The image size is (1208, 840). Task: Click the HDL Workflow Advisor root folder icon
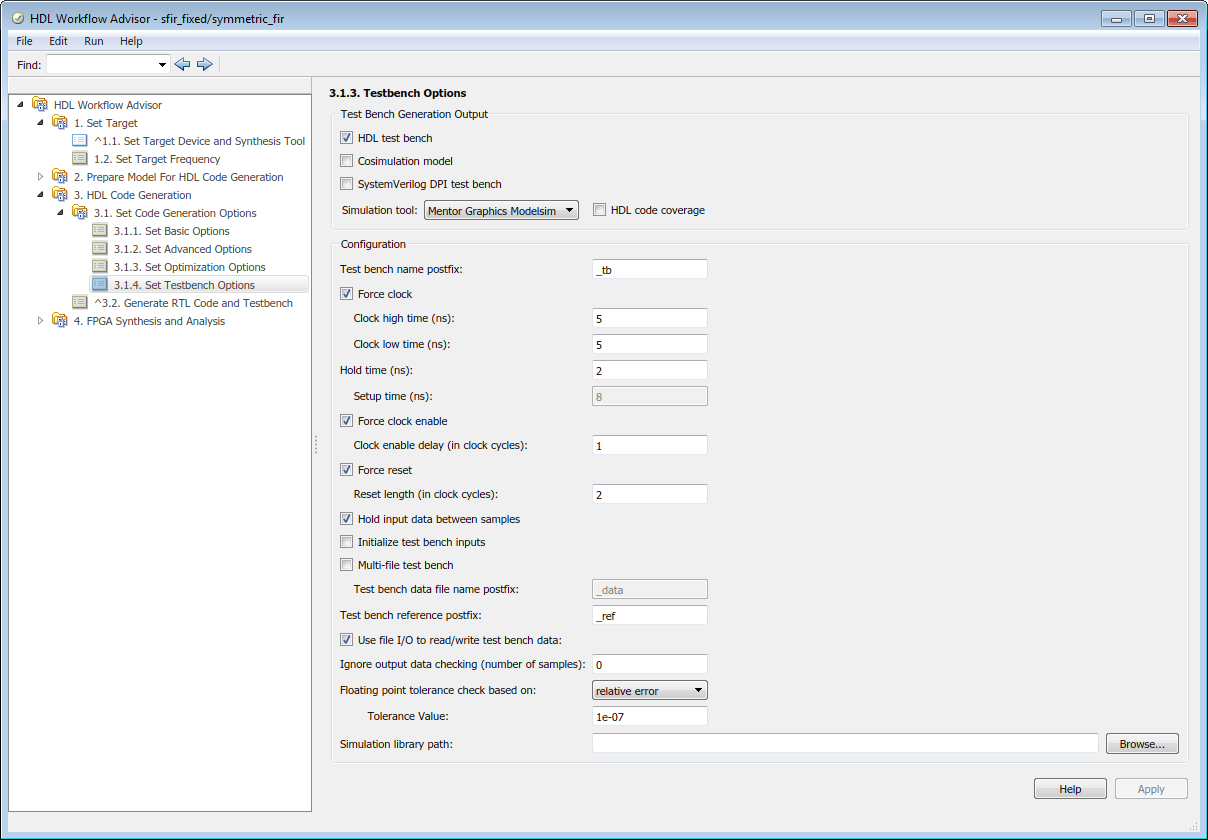(40, 104)
